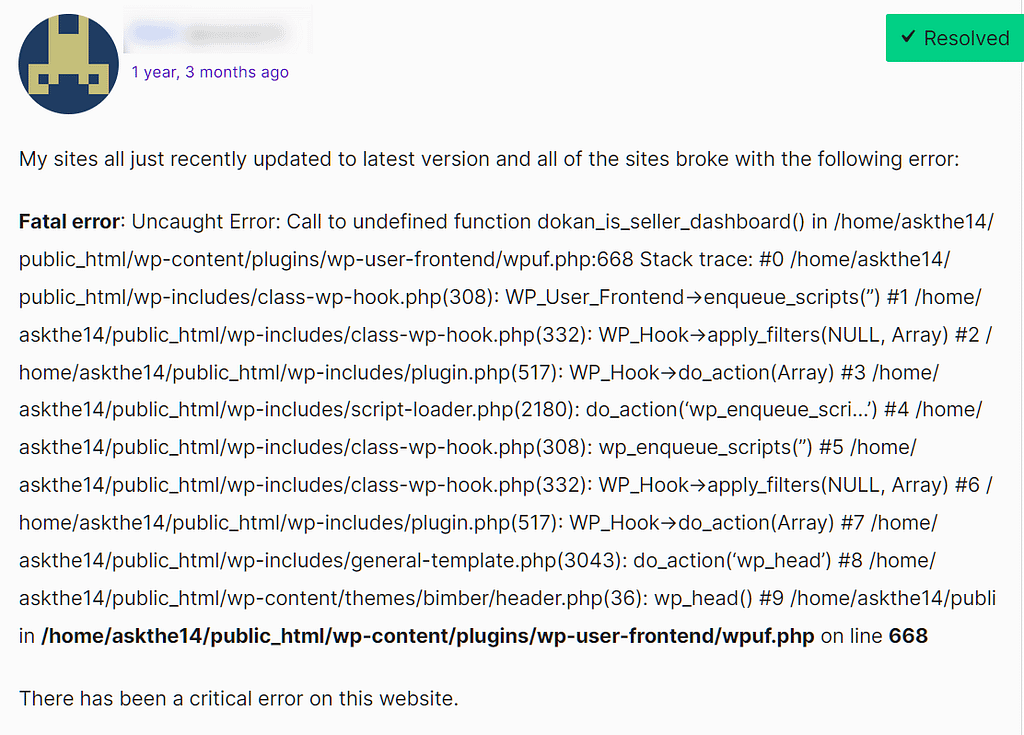Click the "1 year, 3 months ago" timestamp
The image size is (1024, 735).
(210, 72)
